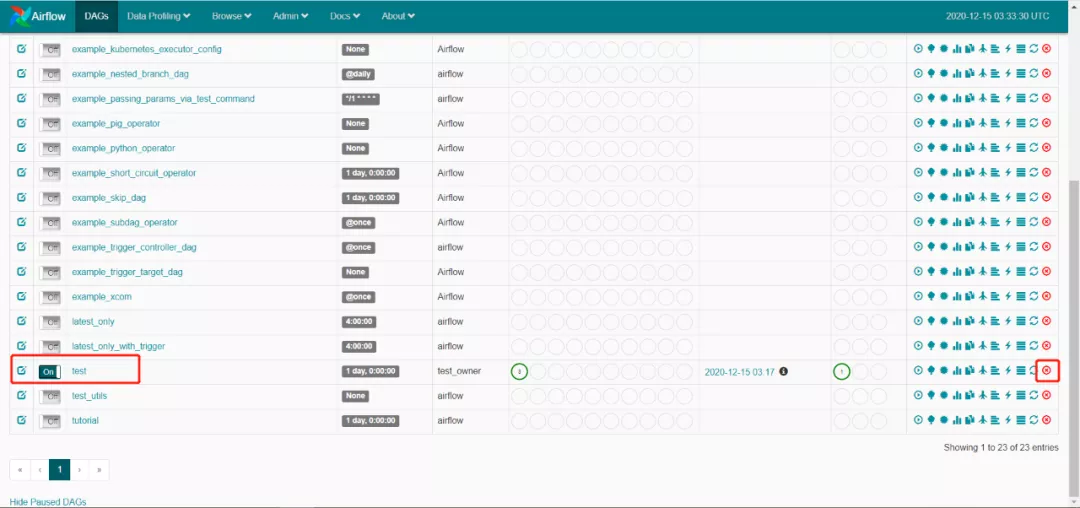The image size is (1080, 508).
Task: Expand the Admin dropdown menu
Action: [x=290, y=16]
